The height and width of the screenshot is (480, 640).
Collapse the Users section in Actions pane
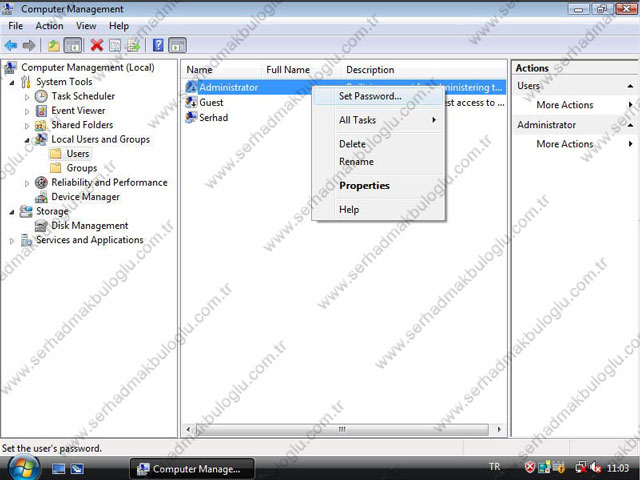tap(630, 86)
